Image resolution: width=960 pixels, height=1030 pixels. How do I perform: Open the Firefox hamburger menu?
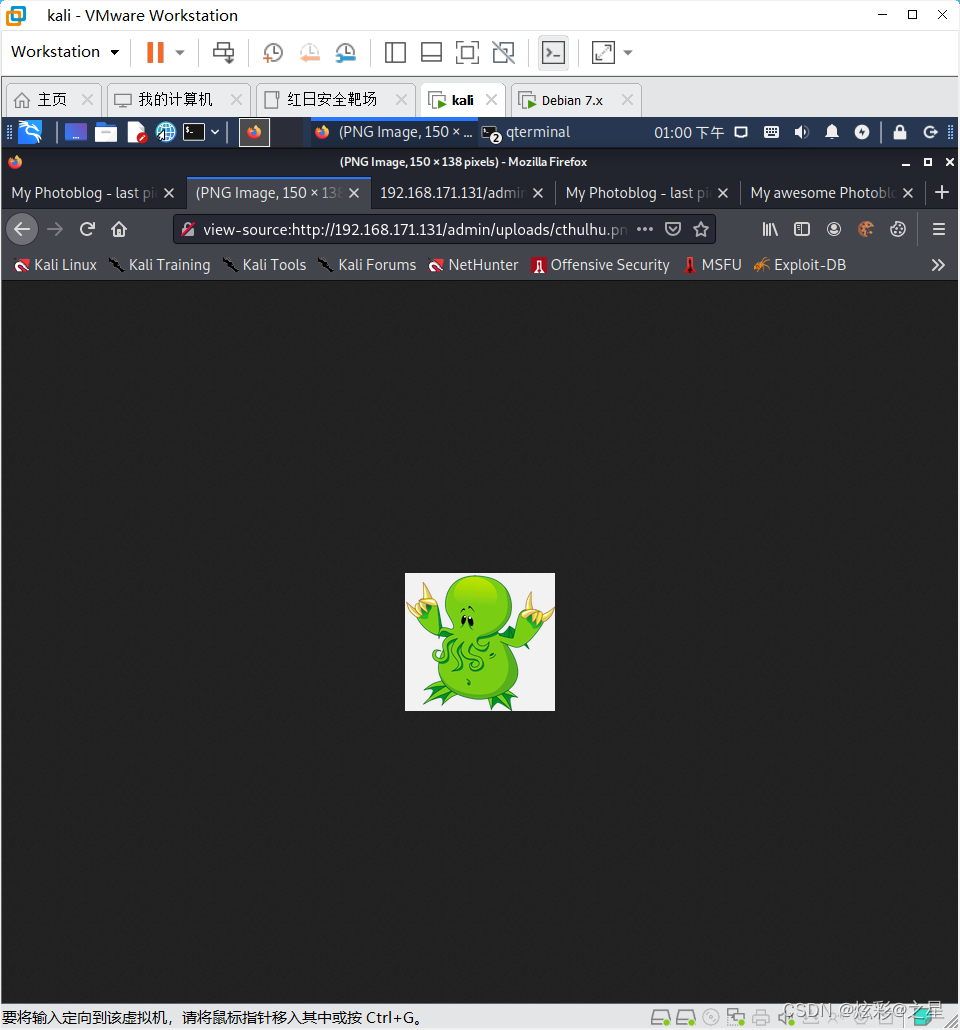939,229
